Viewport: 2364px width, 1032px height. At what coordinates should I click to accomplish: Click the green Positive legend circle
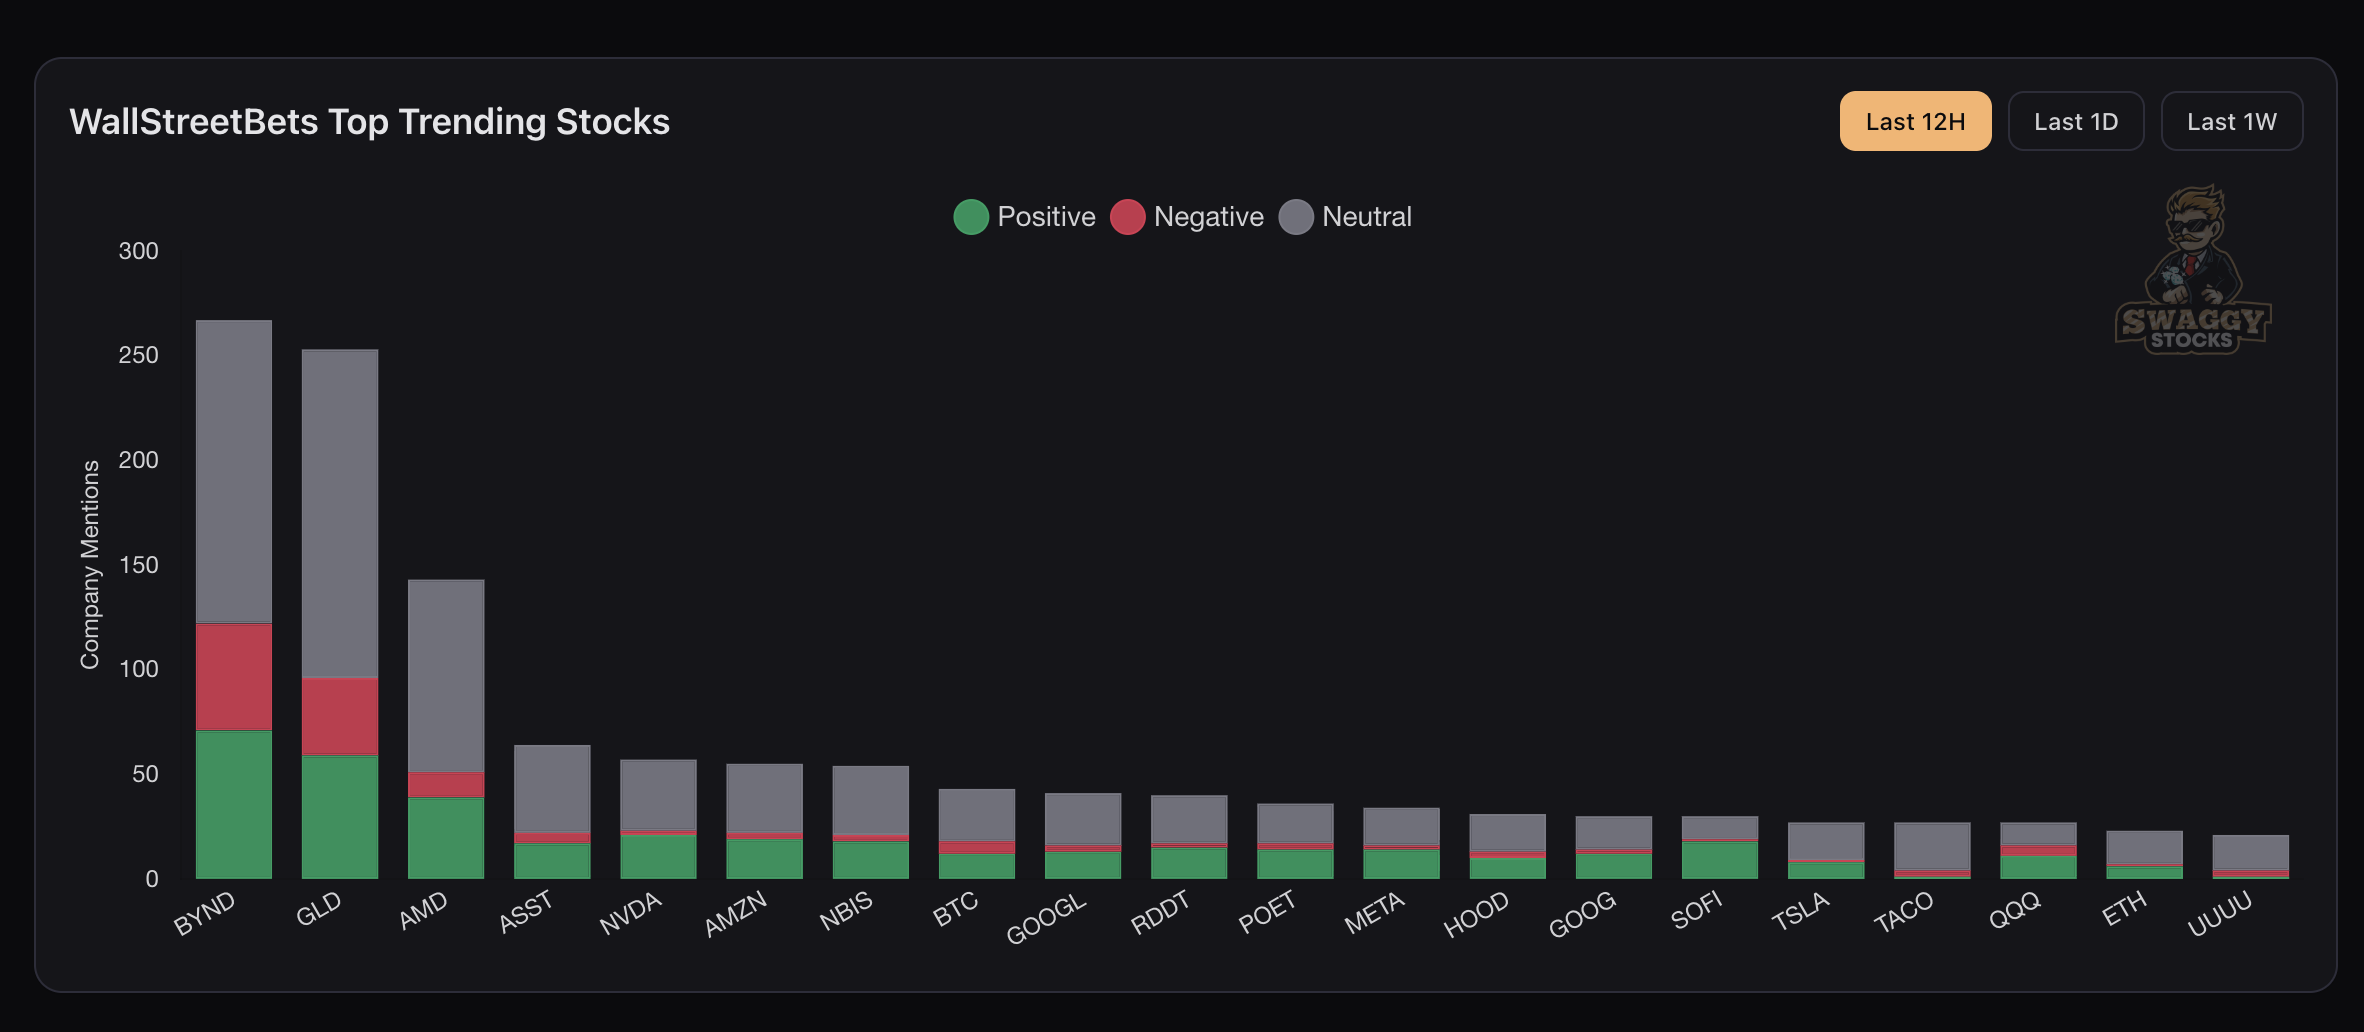tap(971, 217)
